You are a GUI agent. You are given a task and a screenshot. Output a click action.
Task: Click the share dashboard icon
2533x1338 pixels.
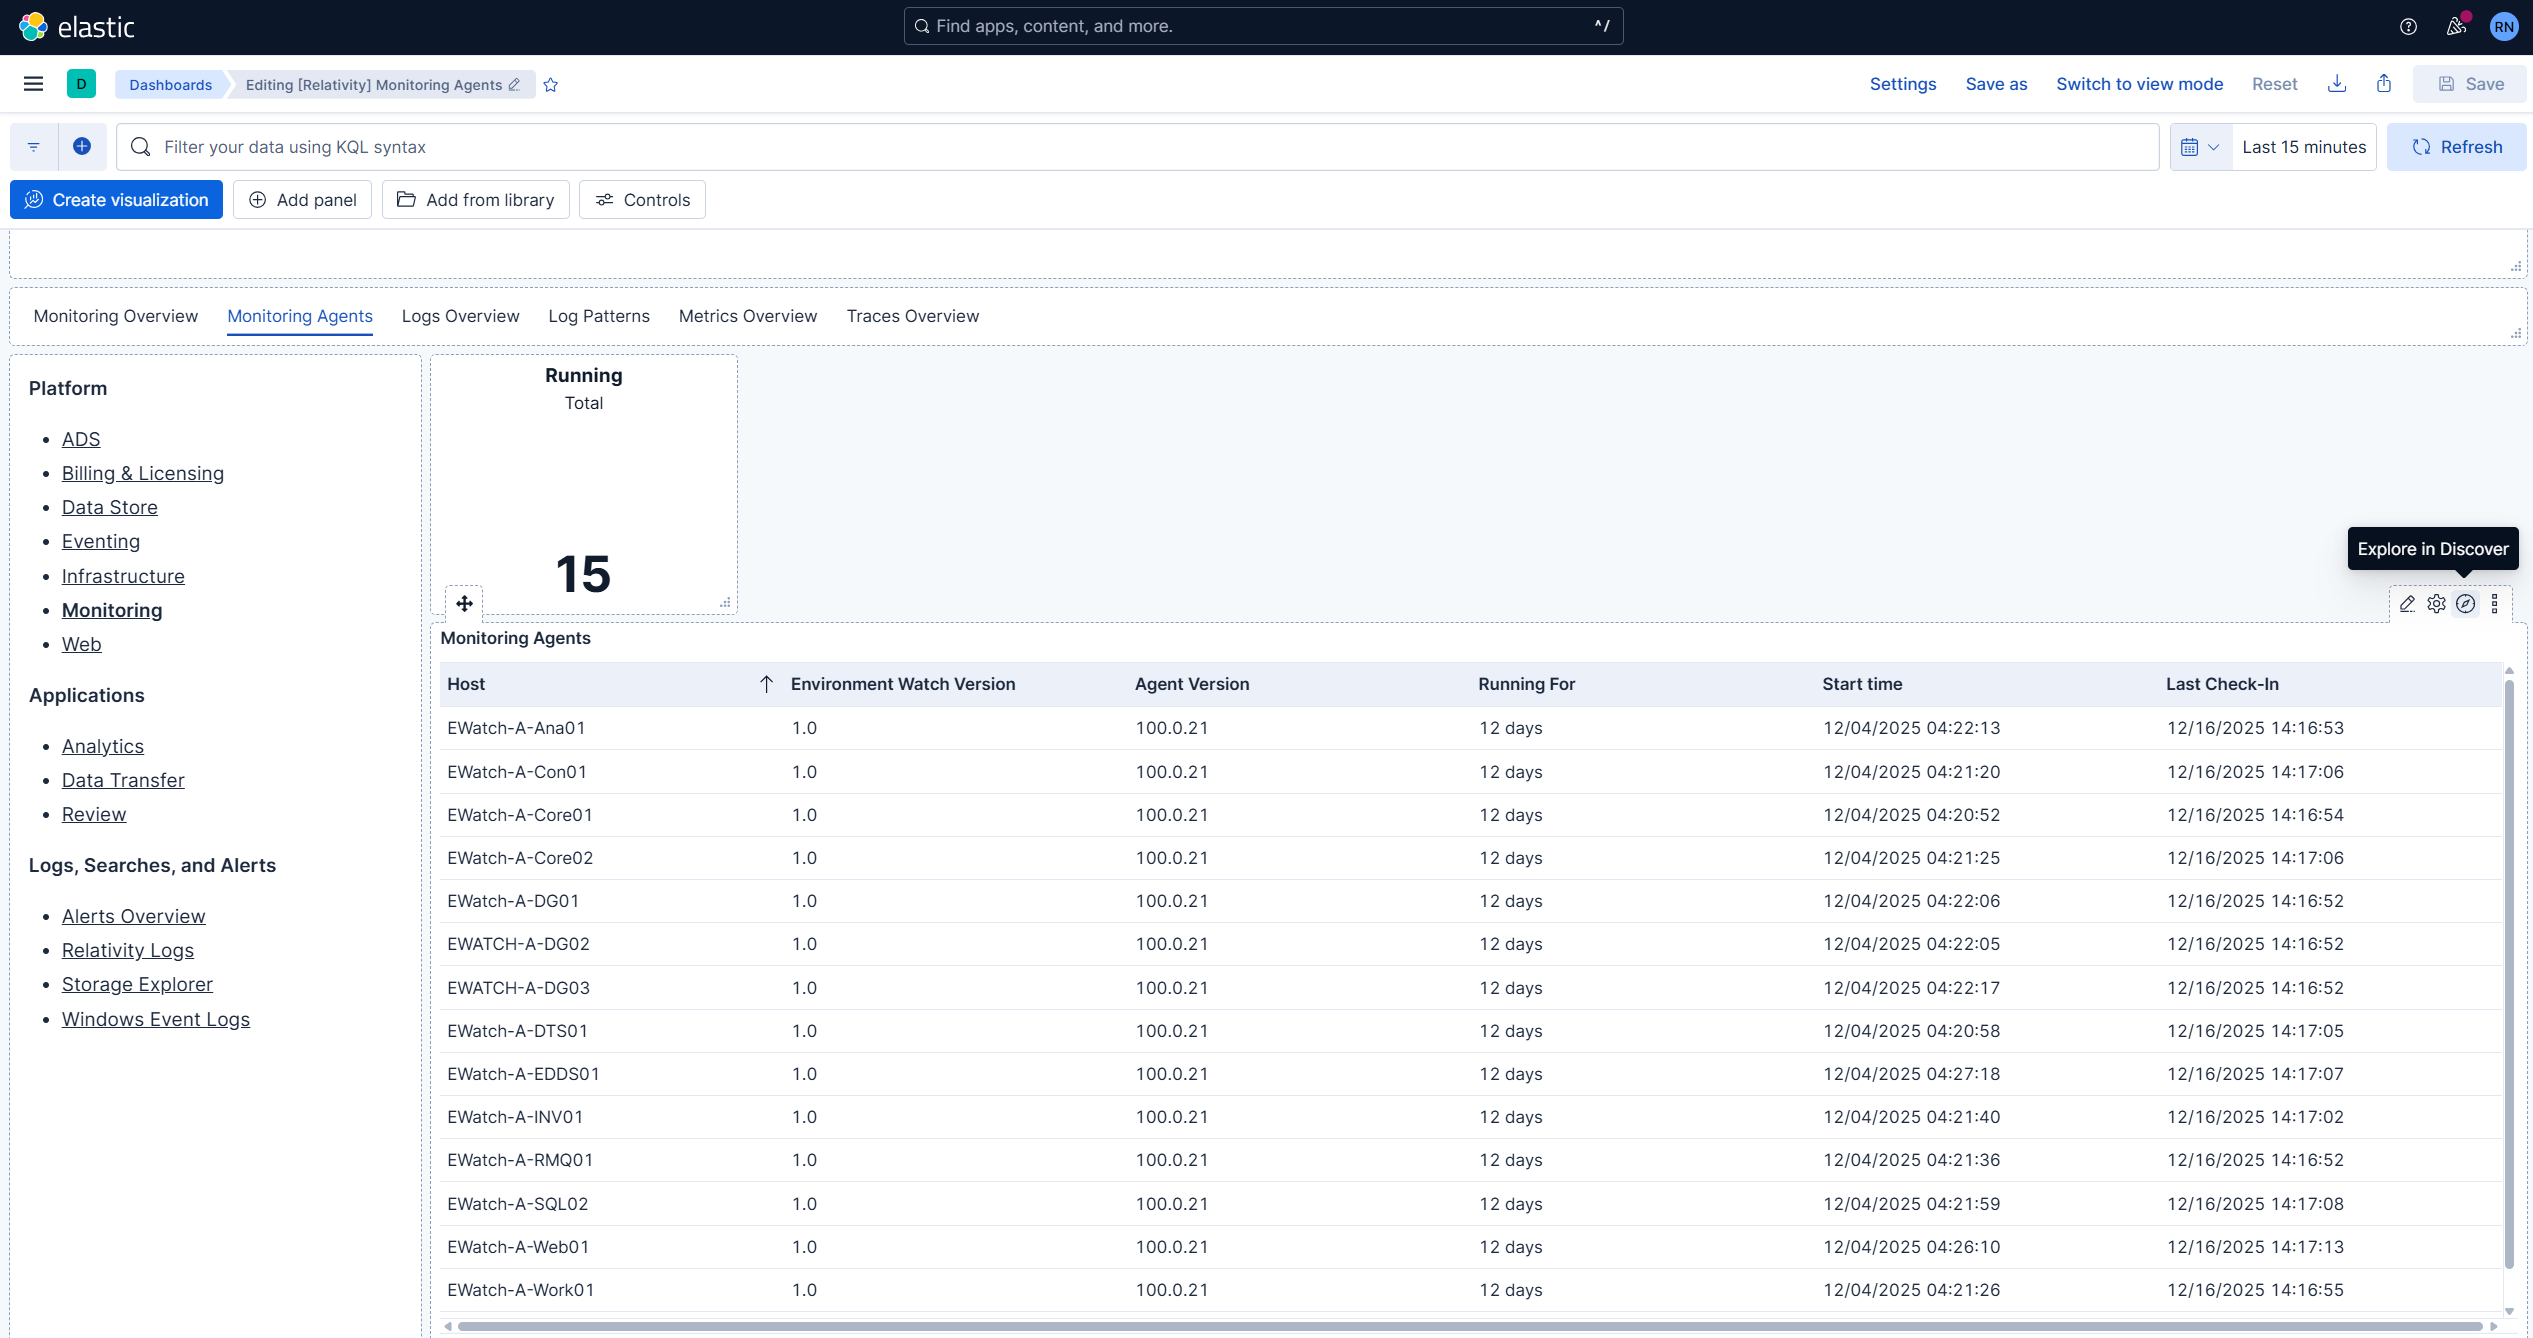(2384, 84)
